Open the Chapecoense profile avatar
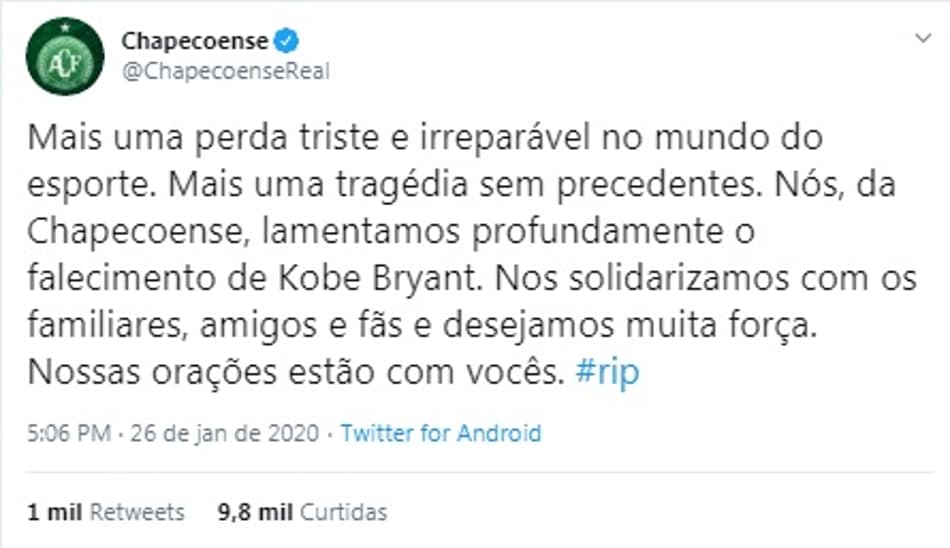The image size is (950, 548). [x=65, y=56]
